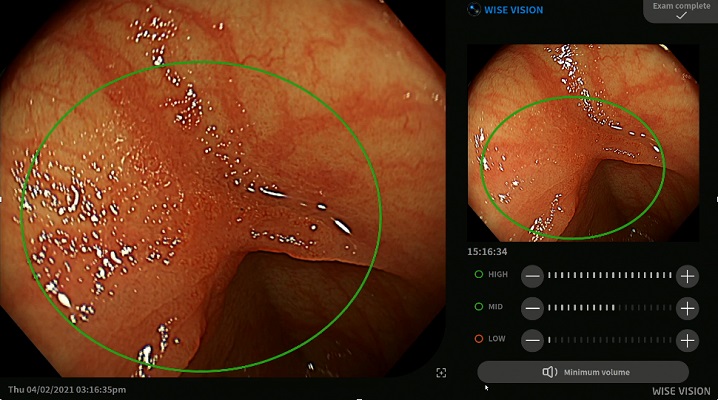The image size is (718, 400).
Task: Open the captured endoscopy thumbnail image
Action: point(583,143)
